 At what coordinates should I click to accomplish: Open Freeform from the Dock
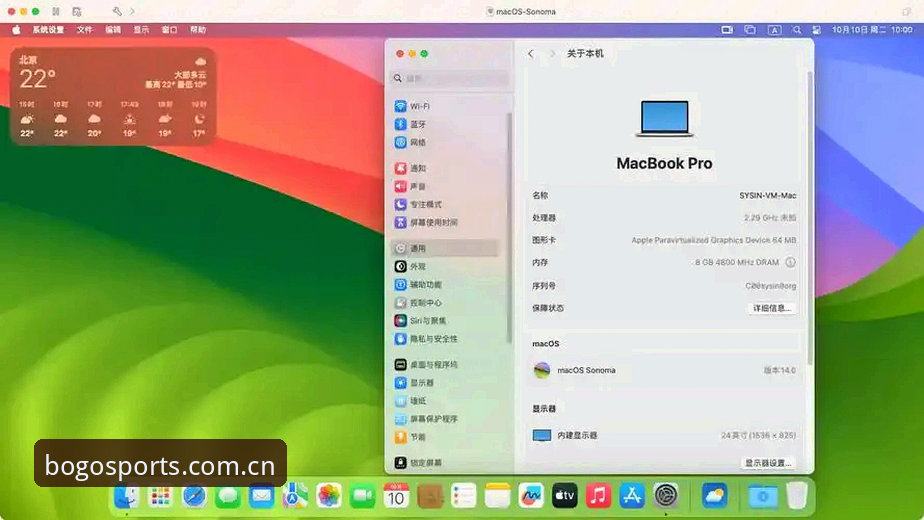coord(531,496)
